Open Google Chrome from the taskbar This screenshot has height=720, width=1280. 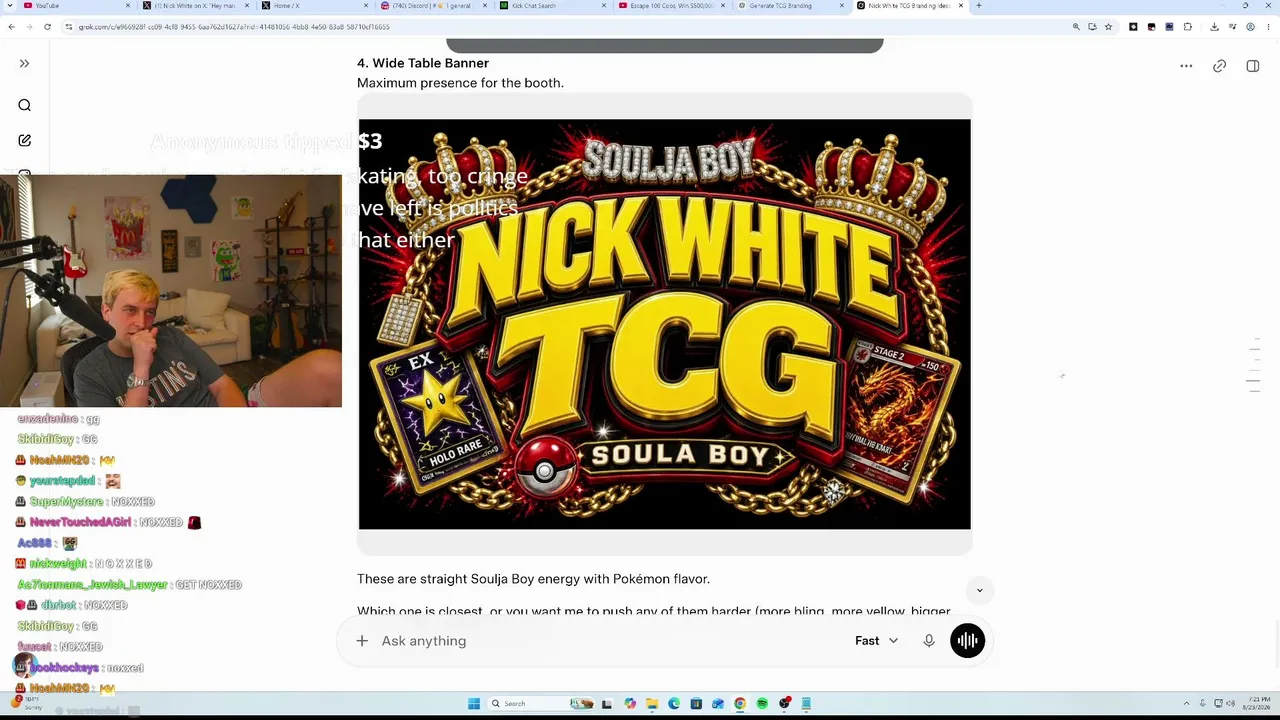pos(740,704)
